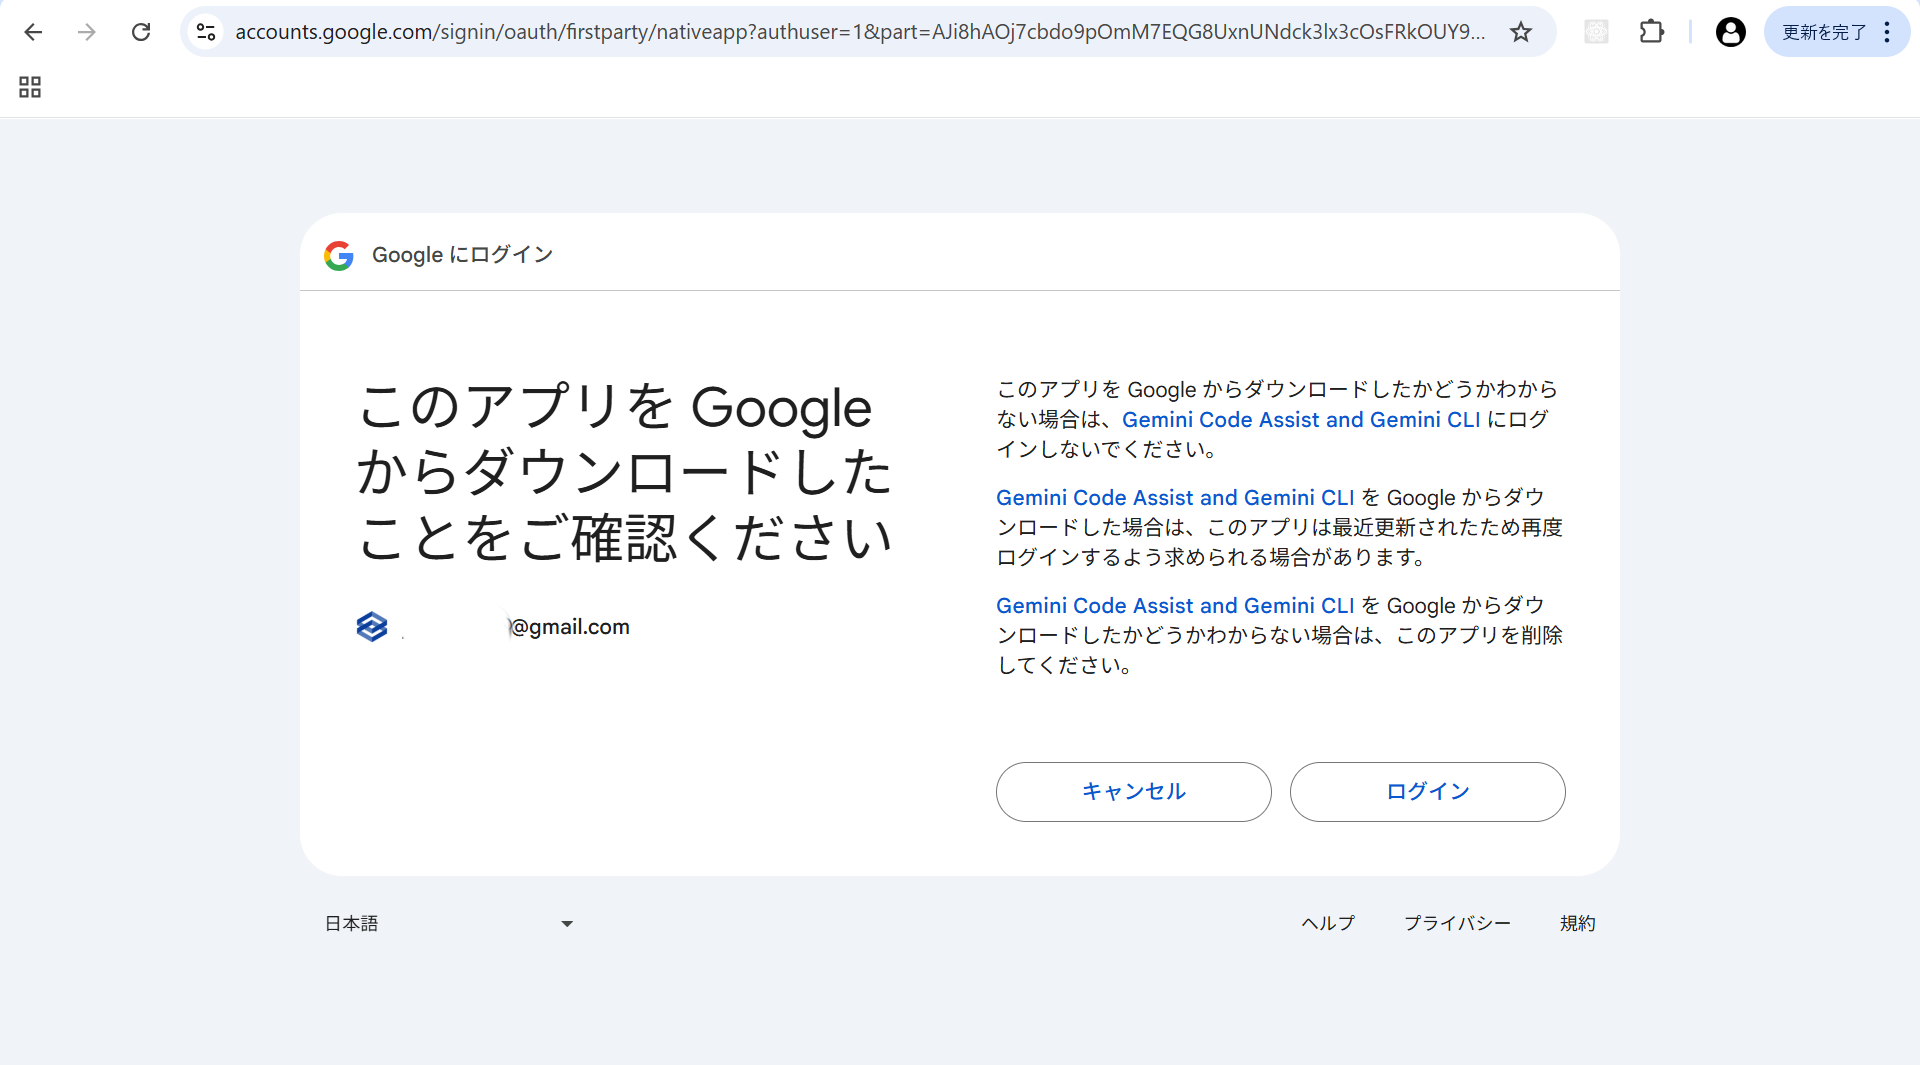The width and height of the screenshot is (1920, 1065).
Task: Click the heading このアプリを Google からダウンロードした
Action: [624, 472]
